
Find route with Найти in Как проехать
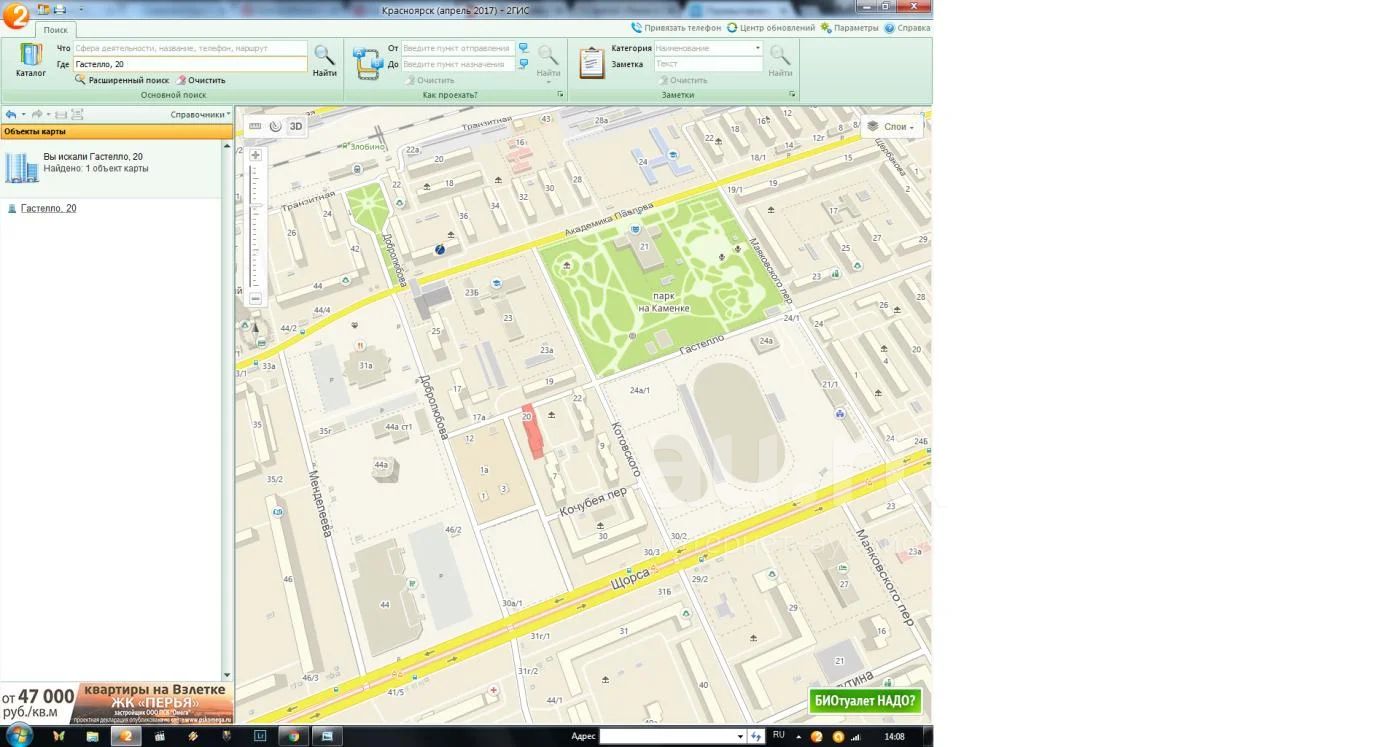tap(548, 60)
